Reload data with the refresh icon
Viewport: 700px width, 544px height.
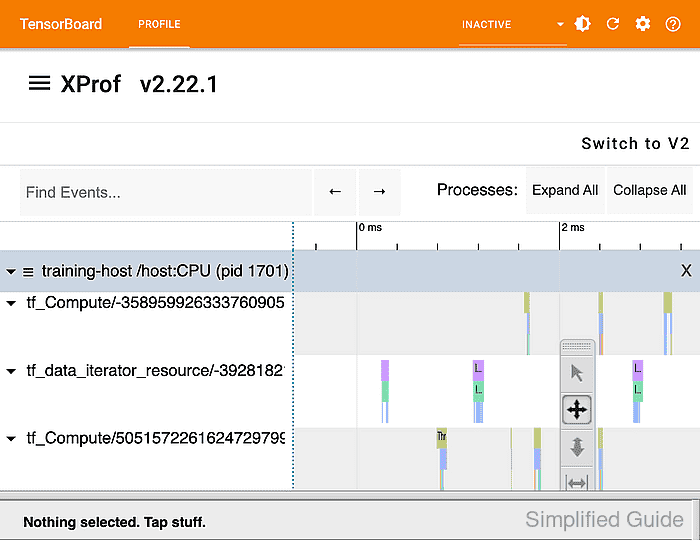point(612,24)
